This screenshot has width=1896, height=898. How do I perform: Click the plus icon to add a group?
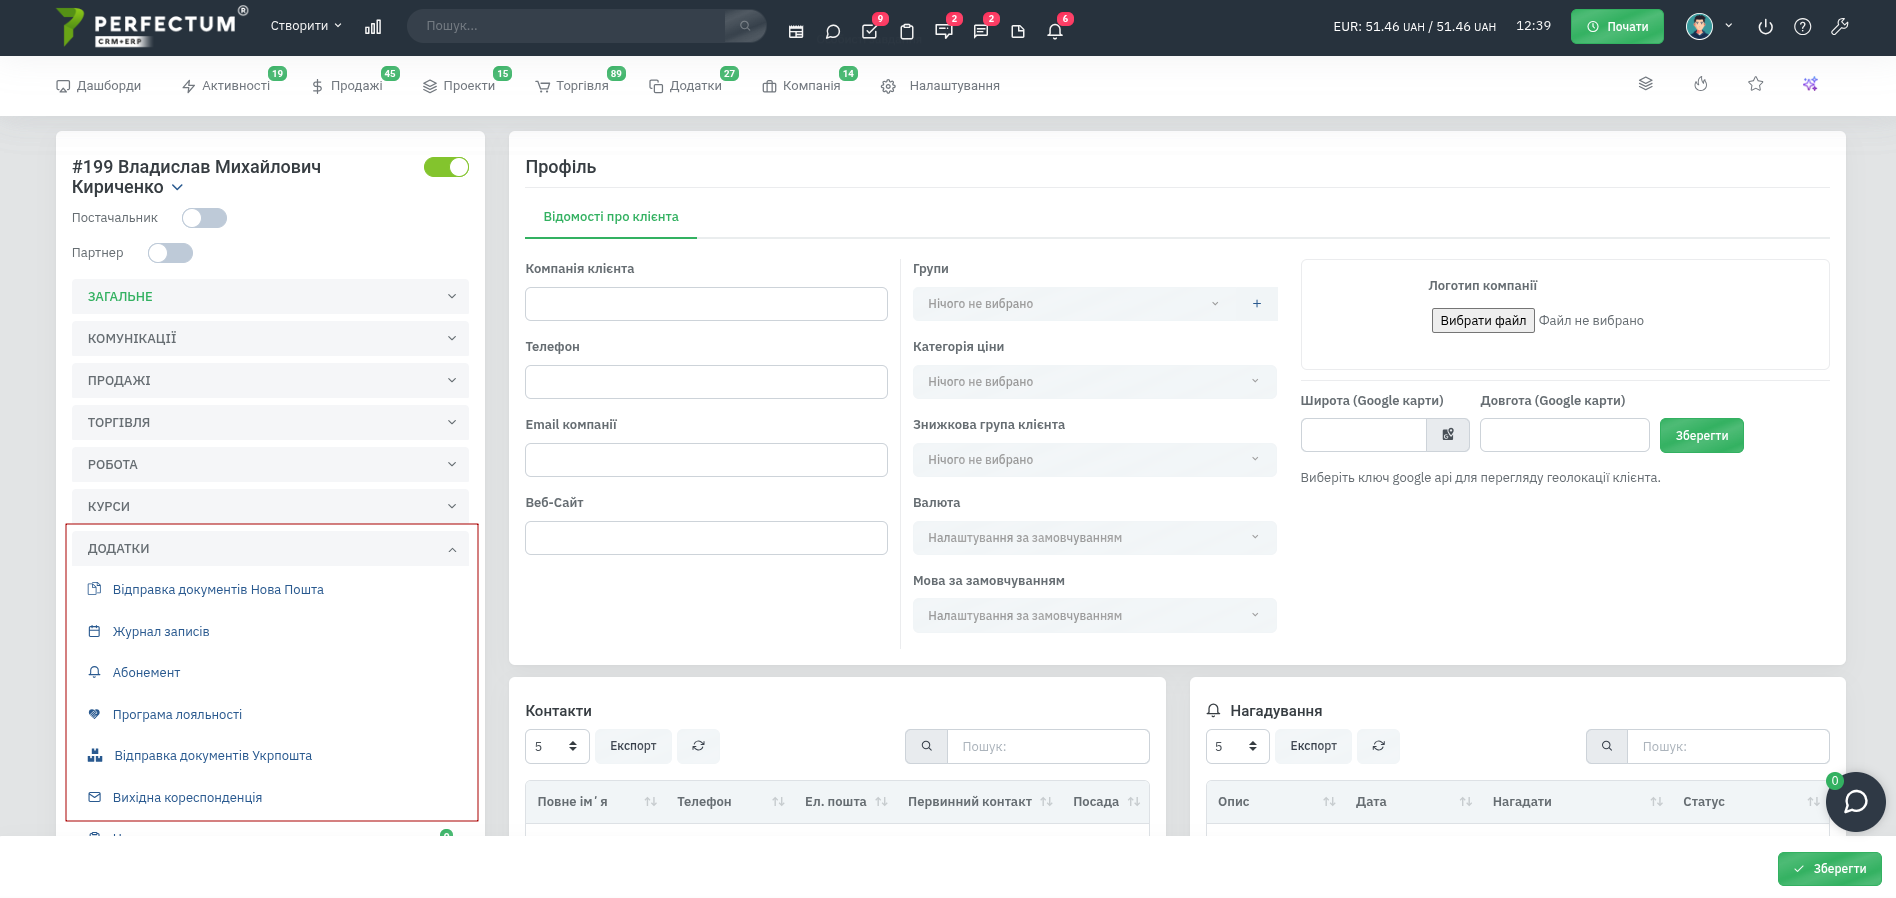[1257, 304]
